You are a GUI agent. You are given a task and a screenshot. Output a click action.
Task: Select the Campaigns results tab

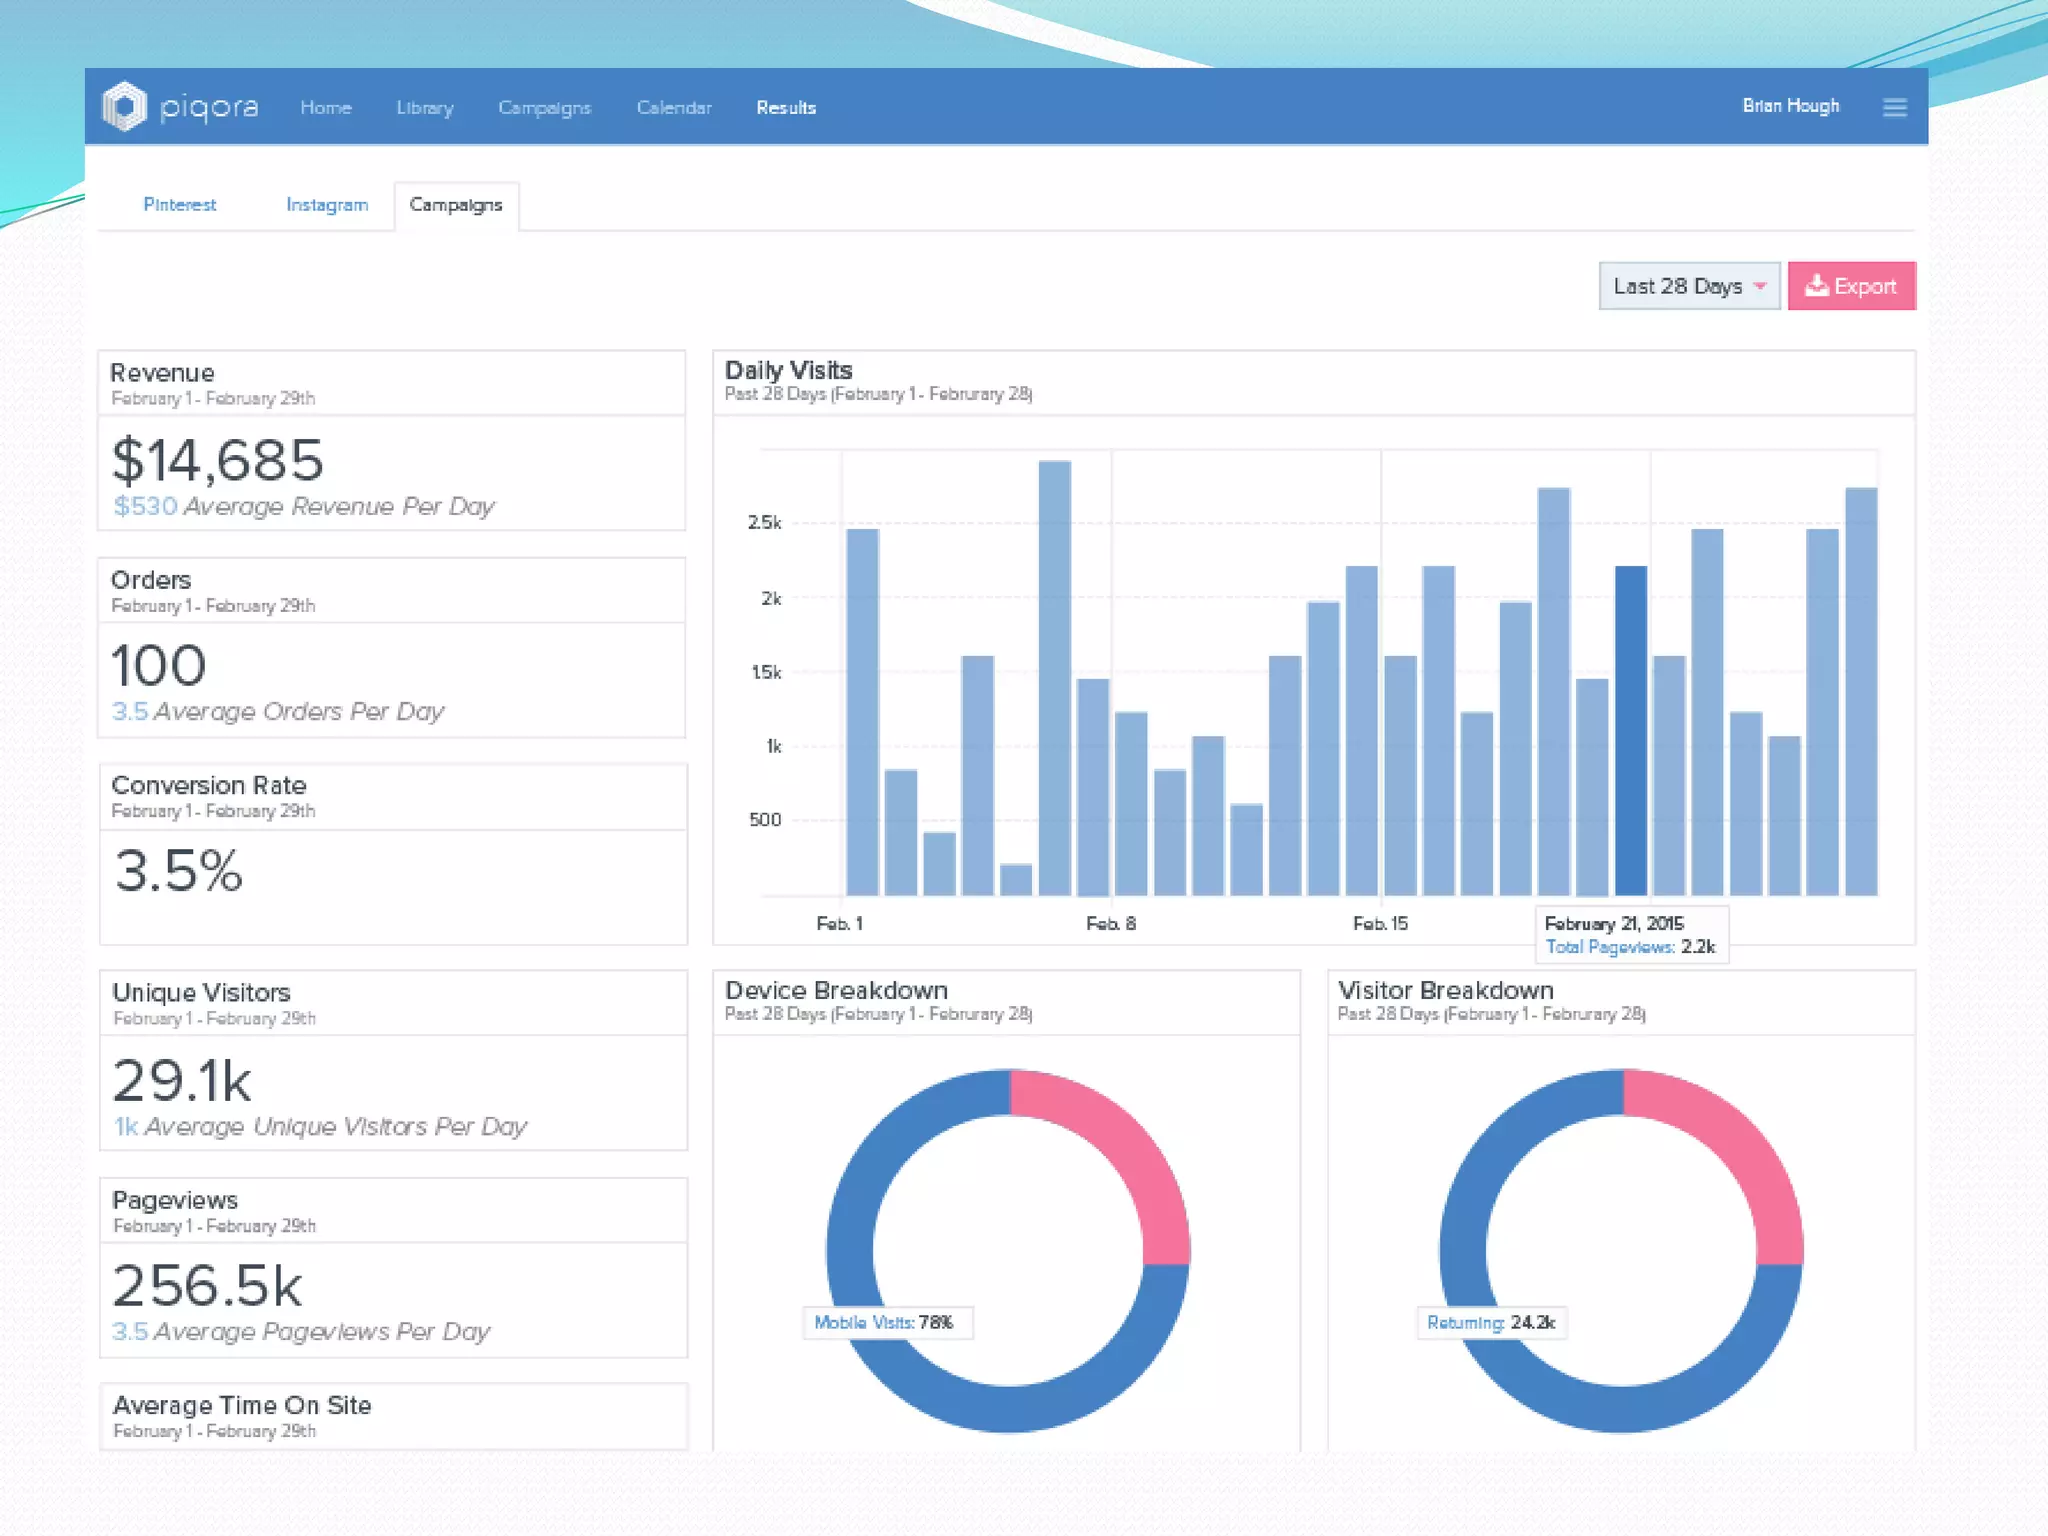click(456, 205)
